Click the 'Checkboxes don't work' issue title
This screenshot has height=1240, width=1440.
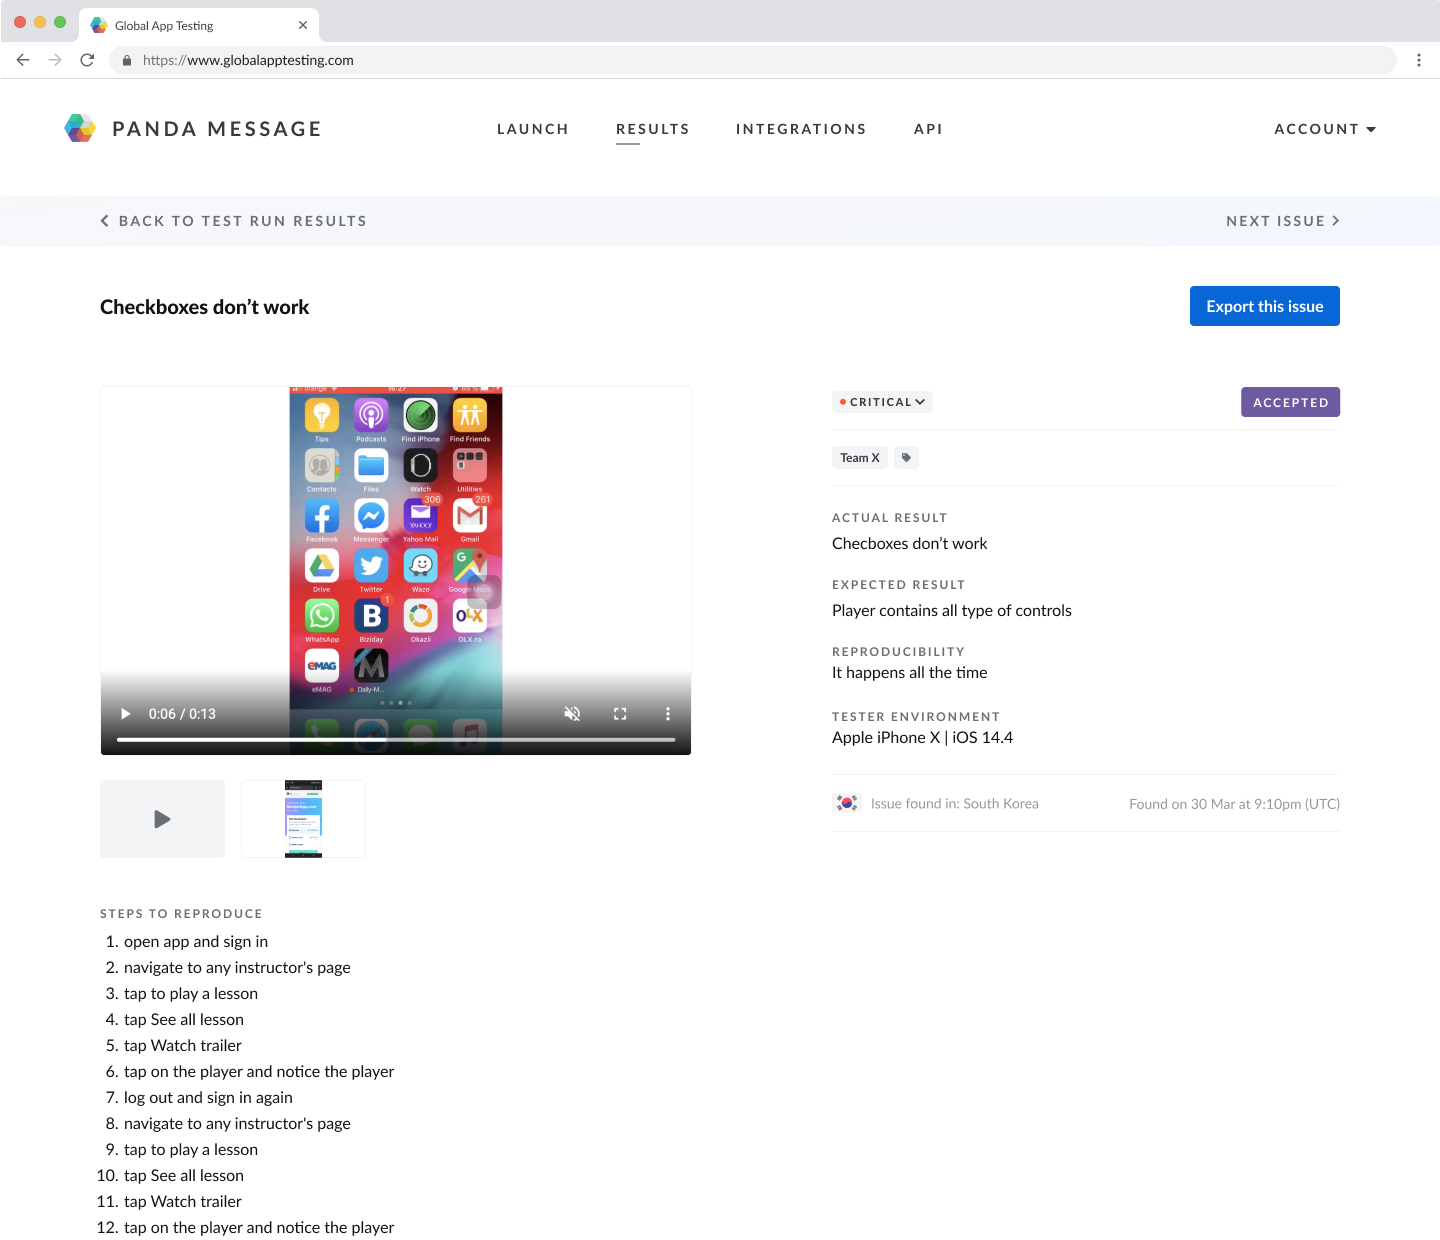[x=205, y=307]
